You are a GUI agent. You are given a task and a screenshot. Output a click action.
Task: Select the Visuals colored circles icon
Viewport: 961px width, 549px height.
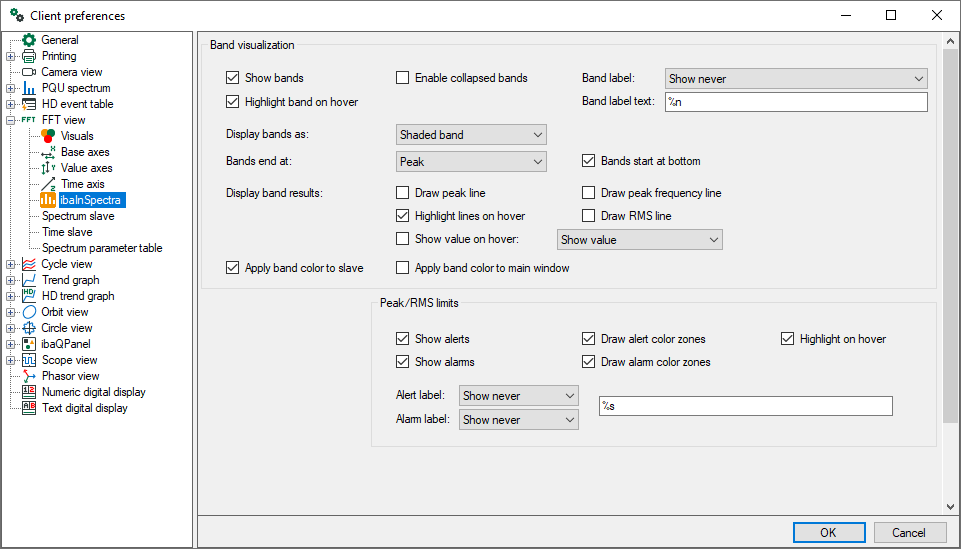point(48,136)
